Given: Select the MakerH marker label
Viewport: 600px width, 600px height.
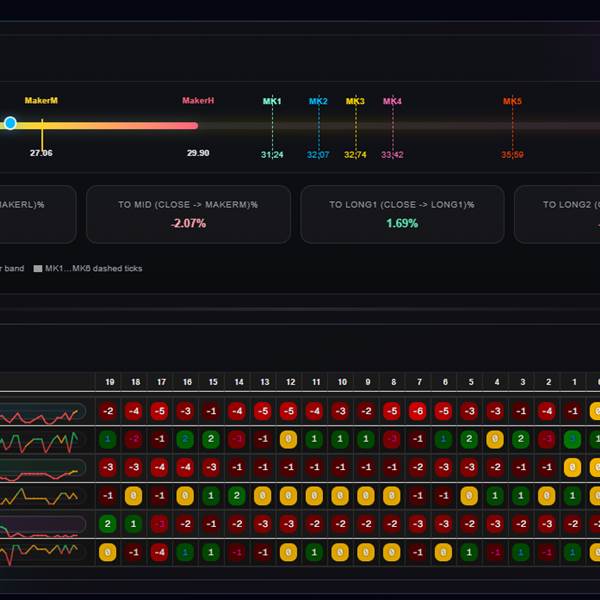Looking at the screenshot, I should 198,101.
